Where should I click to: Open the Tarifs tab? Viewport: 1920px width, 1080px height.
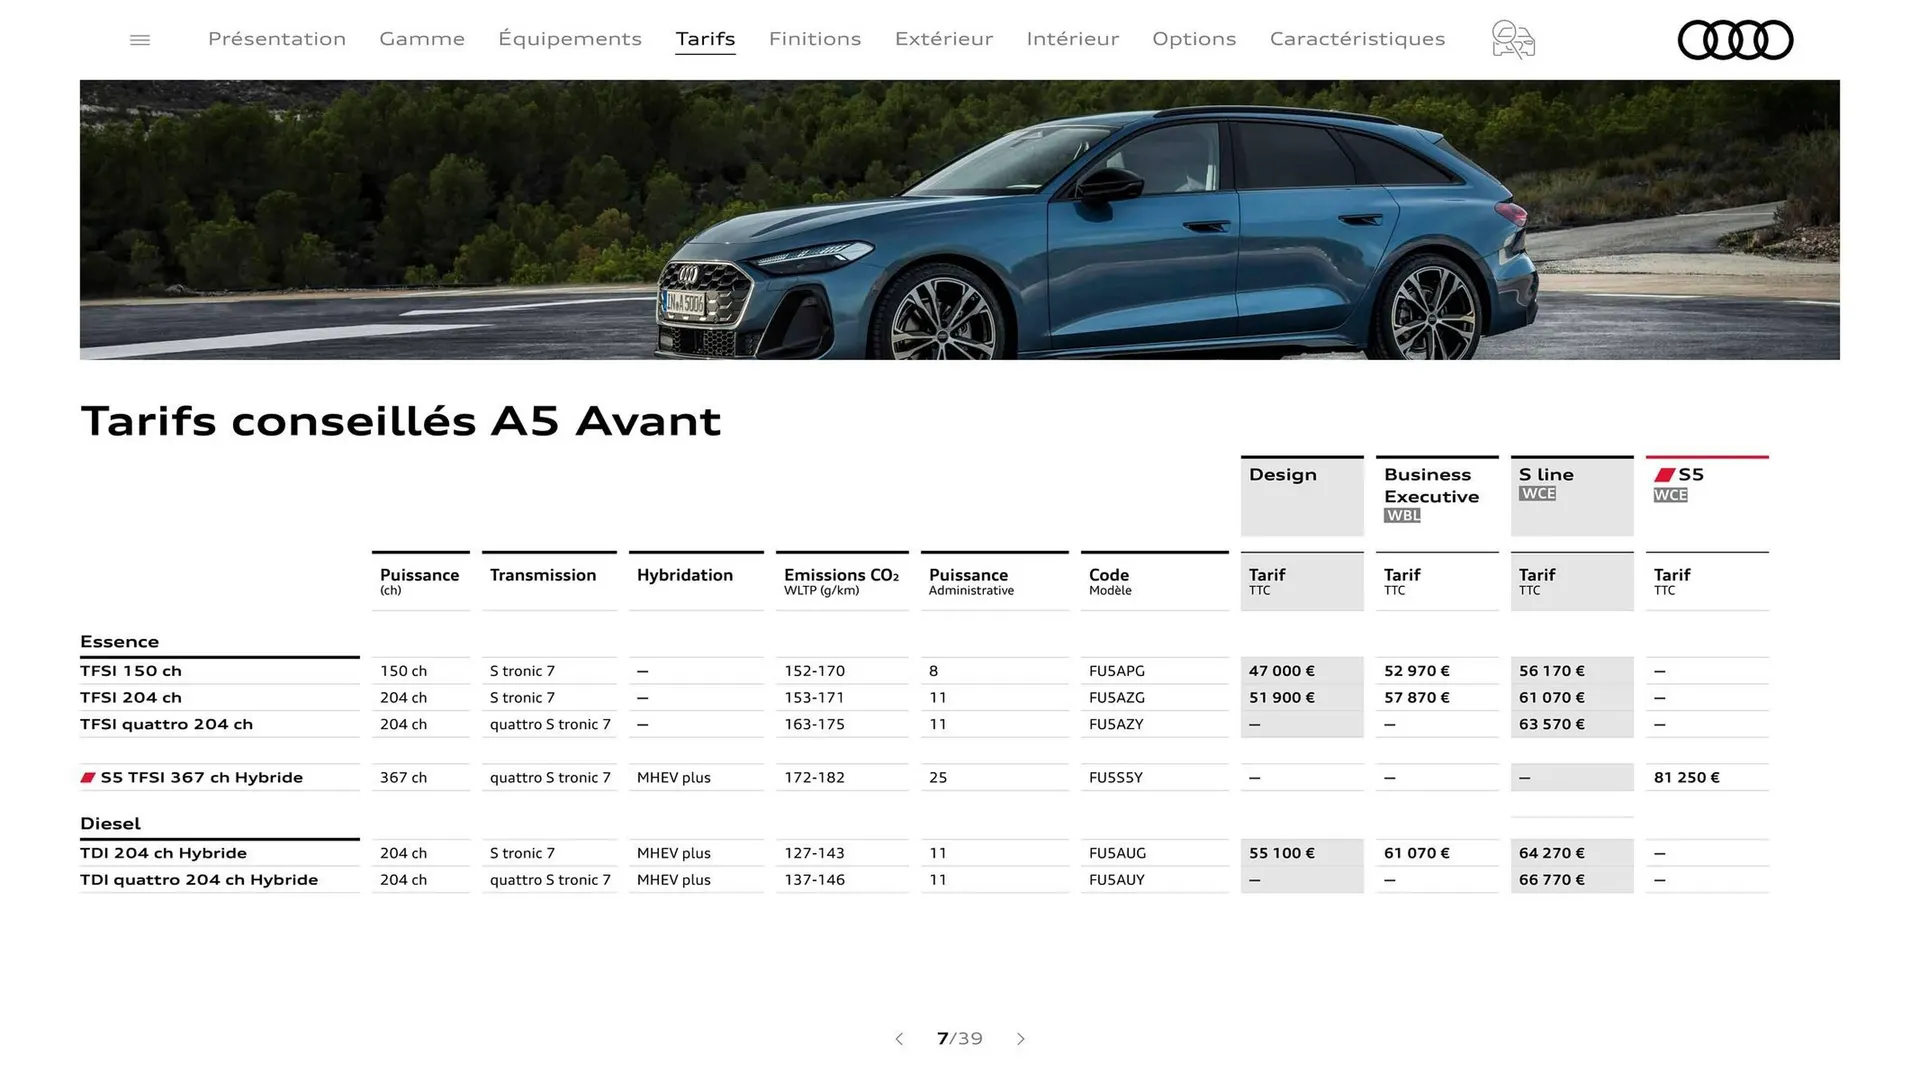pos(705,39)
